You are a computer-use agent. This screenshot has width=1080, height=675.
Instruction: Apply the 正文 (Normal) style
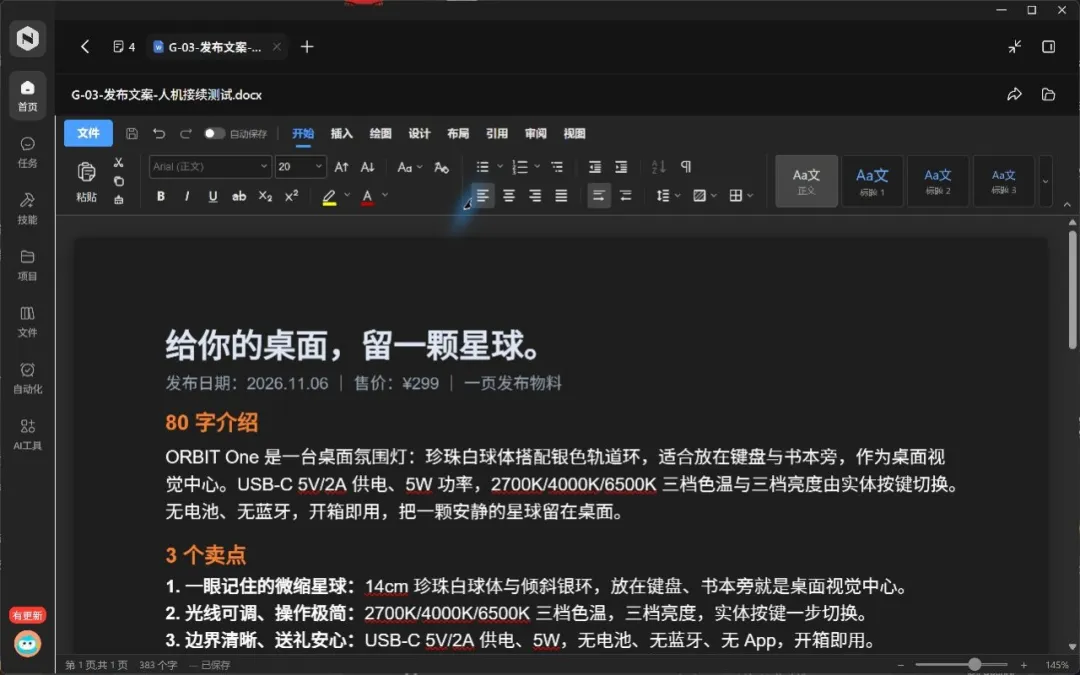tap(807, 181)
